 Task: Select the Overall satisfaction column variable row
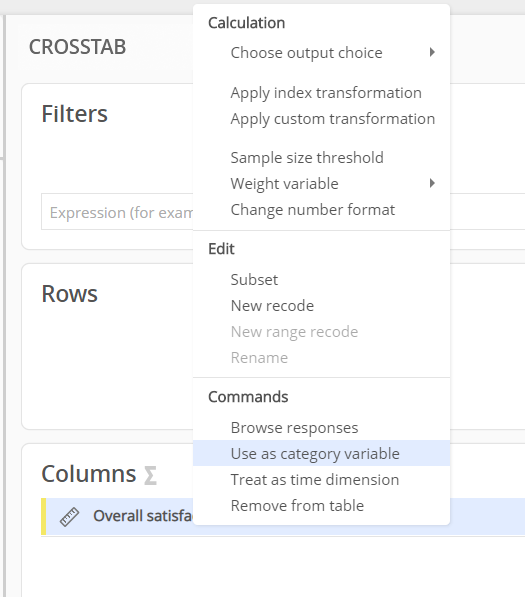283,516
